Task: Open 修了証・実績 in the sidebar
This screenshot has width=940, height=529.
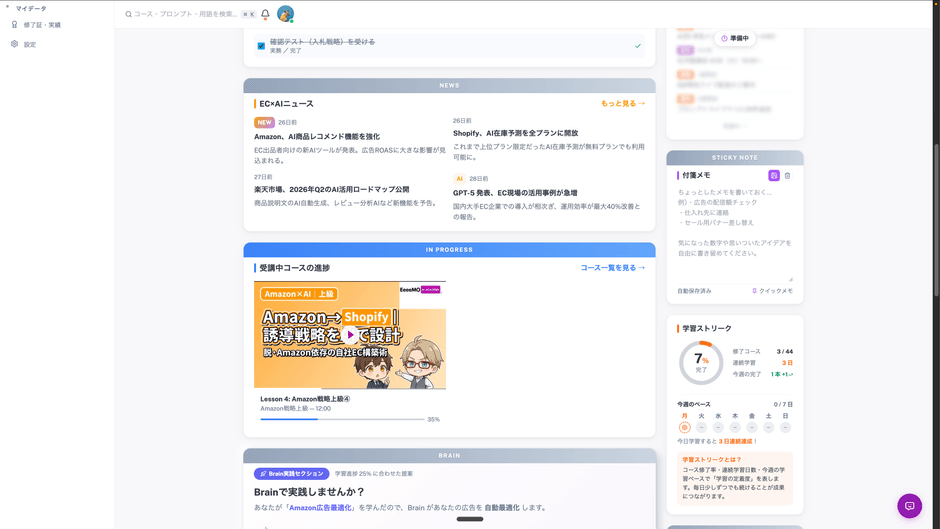Action: point(42,25)
